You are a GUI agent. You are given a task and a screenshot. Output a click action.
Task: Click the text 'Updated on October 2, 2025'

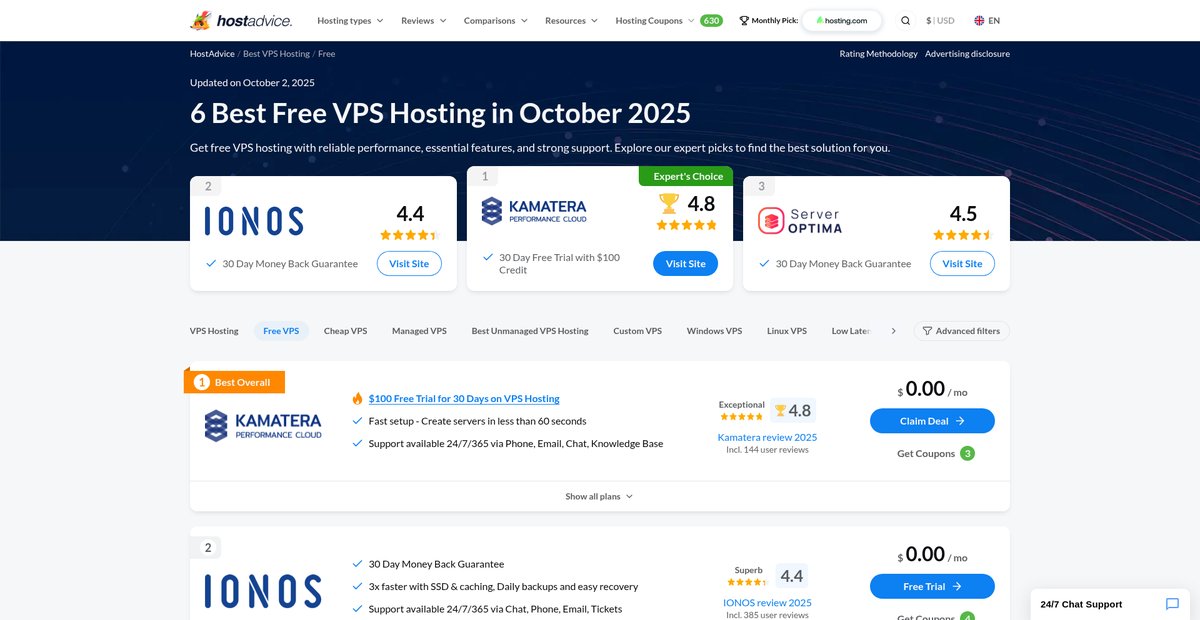point(252,83)
